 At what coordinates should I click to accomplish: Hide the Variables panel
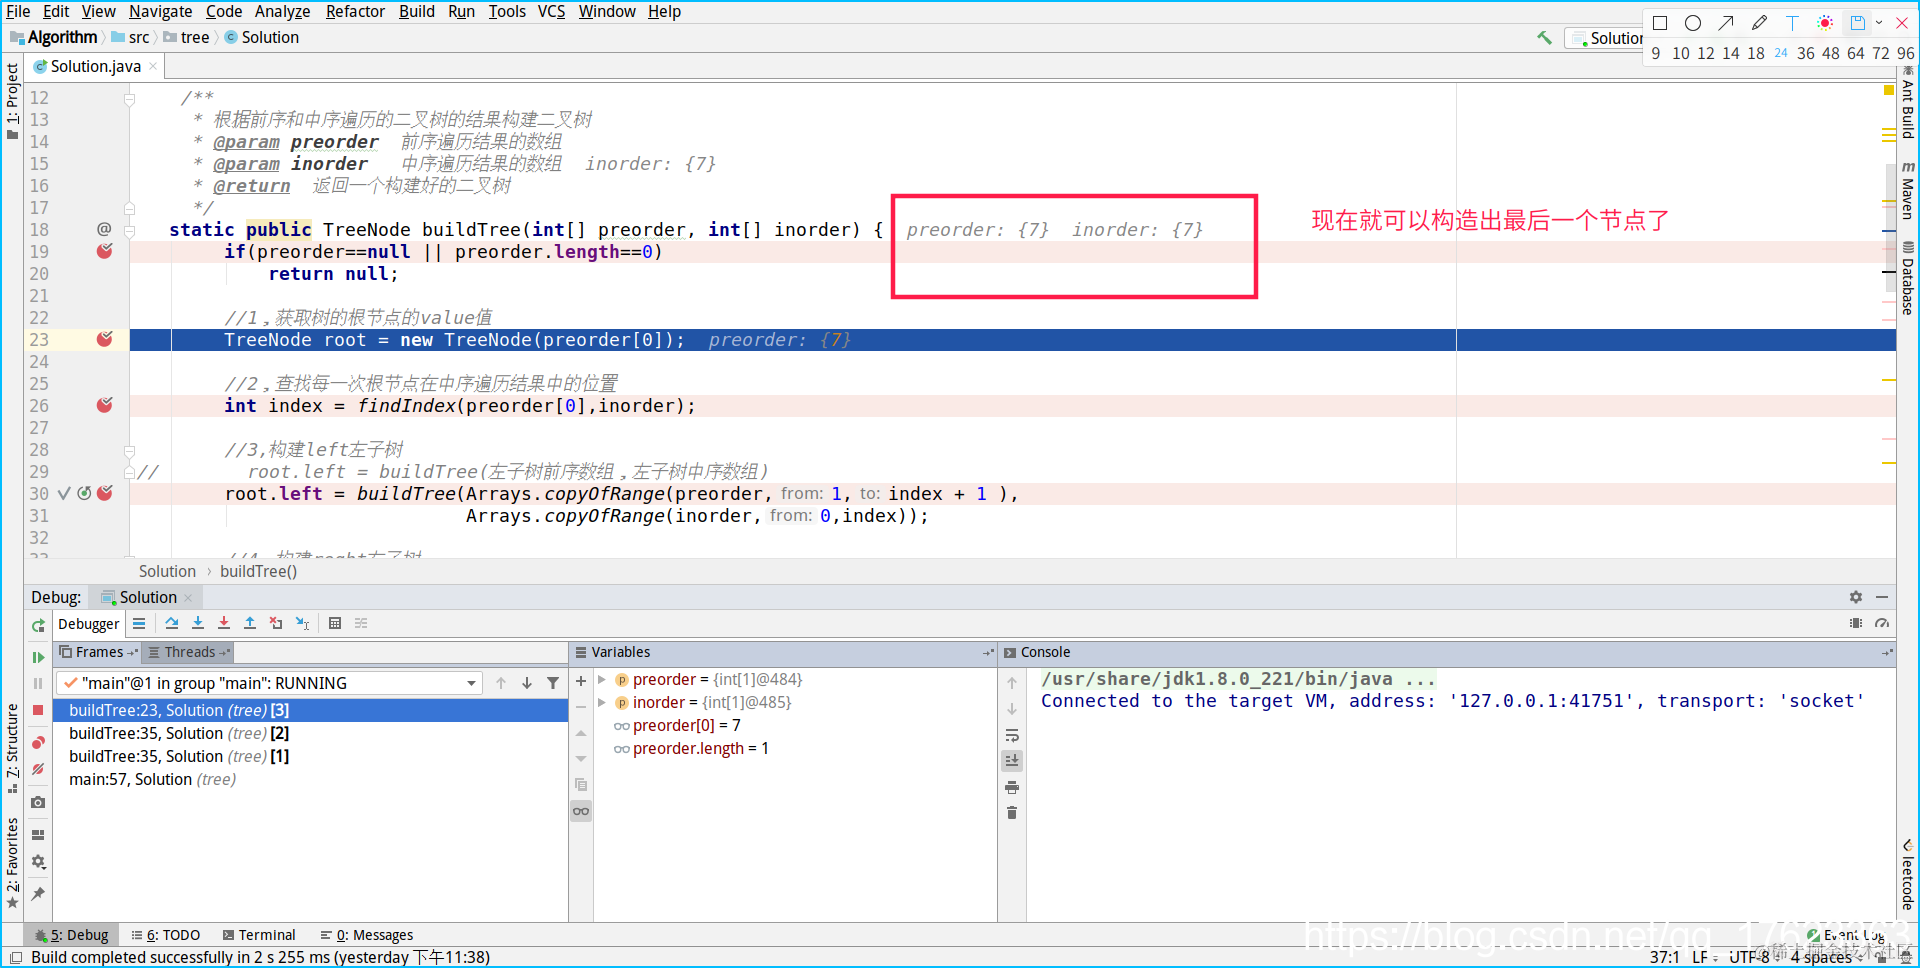coord(988,652)
